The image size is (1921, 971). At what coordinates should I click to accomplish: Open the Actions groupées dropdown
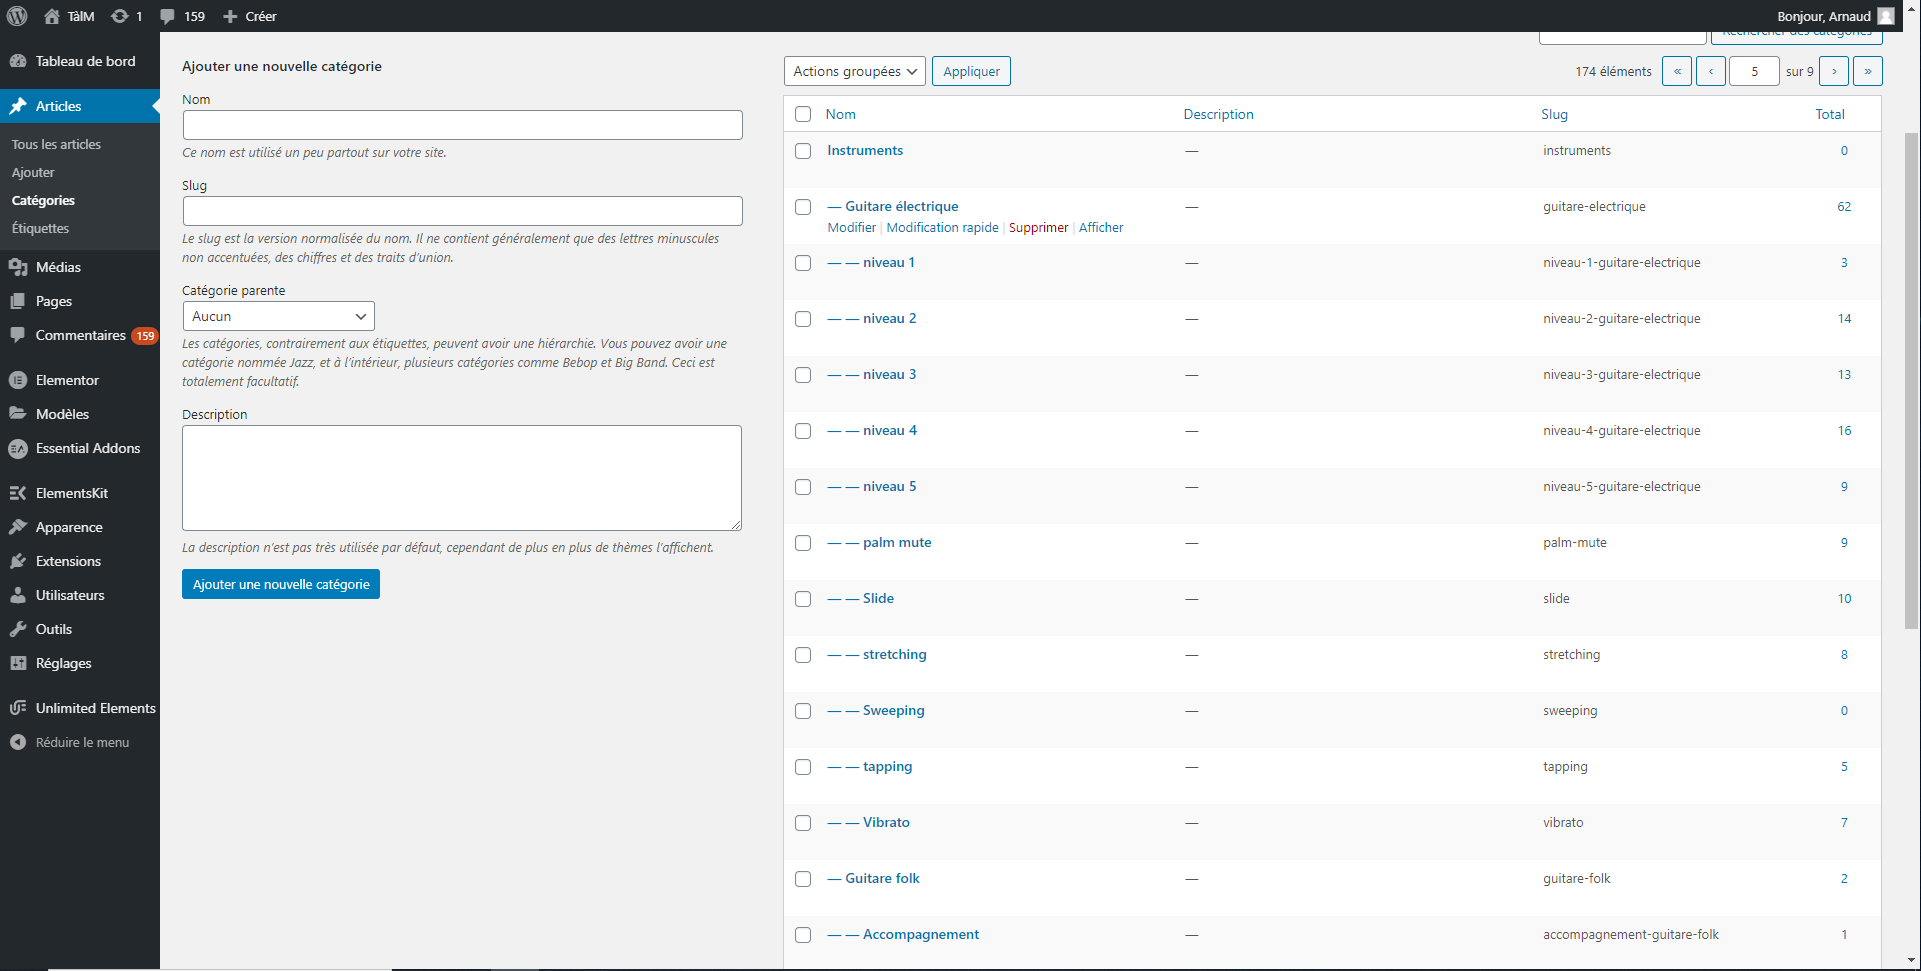(x=854, y=71)
